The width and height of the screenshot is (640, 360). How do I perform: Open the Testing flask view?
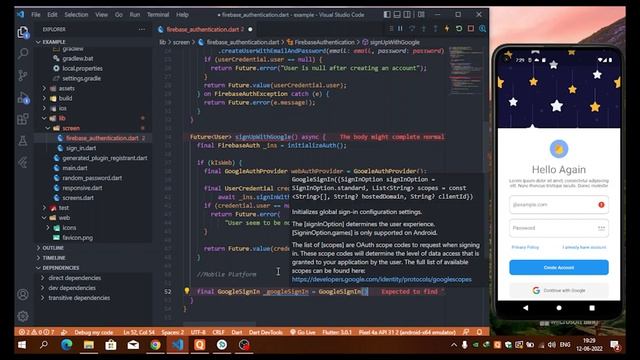(23, 141)
